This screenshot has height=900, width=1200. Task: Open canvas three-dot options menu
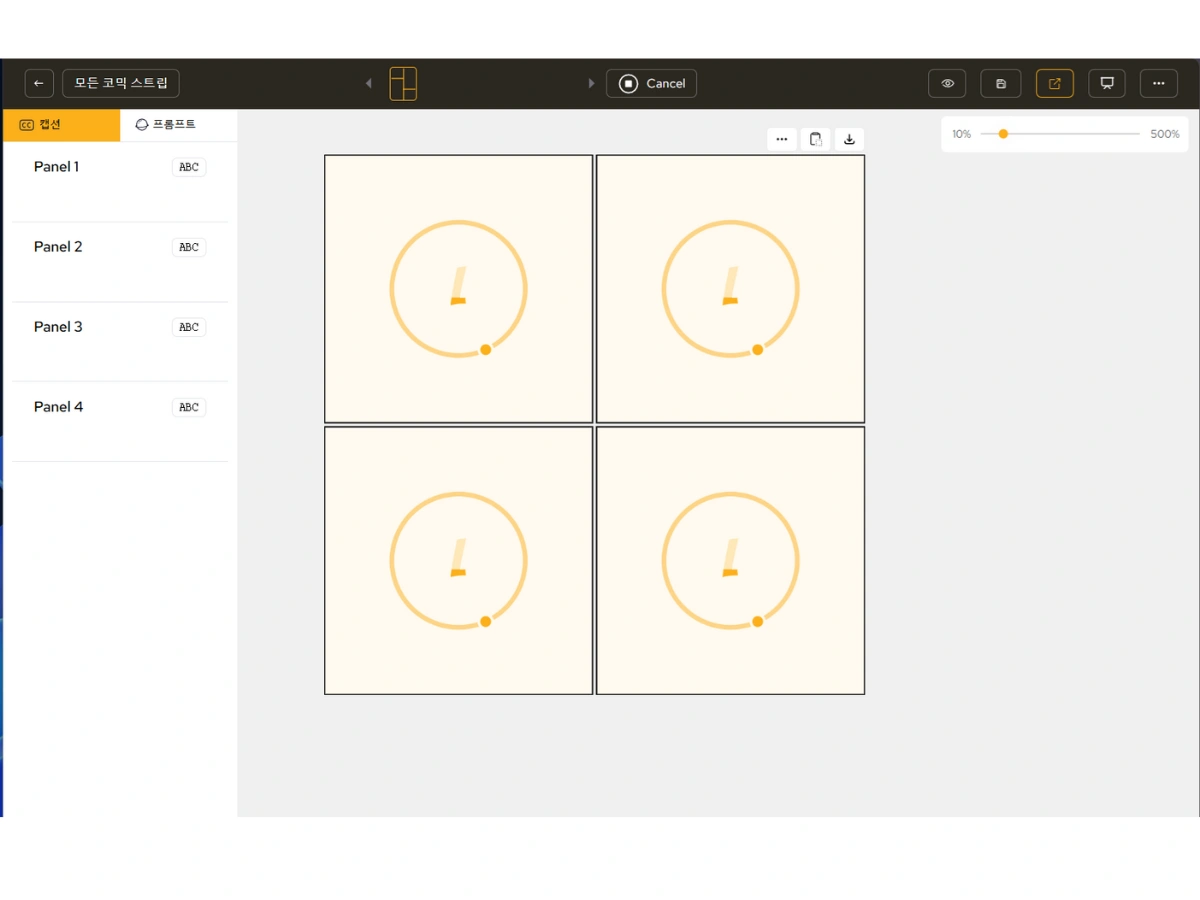[782, 139]
